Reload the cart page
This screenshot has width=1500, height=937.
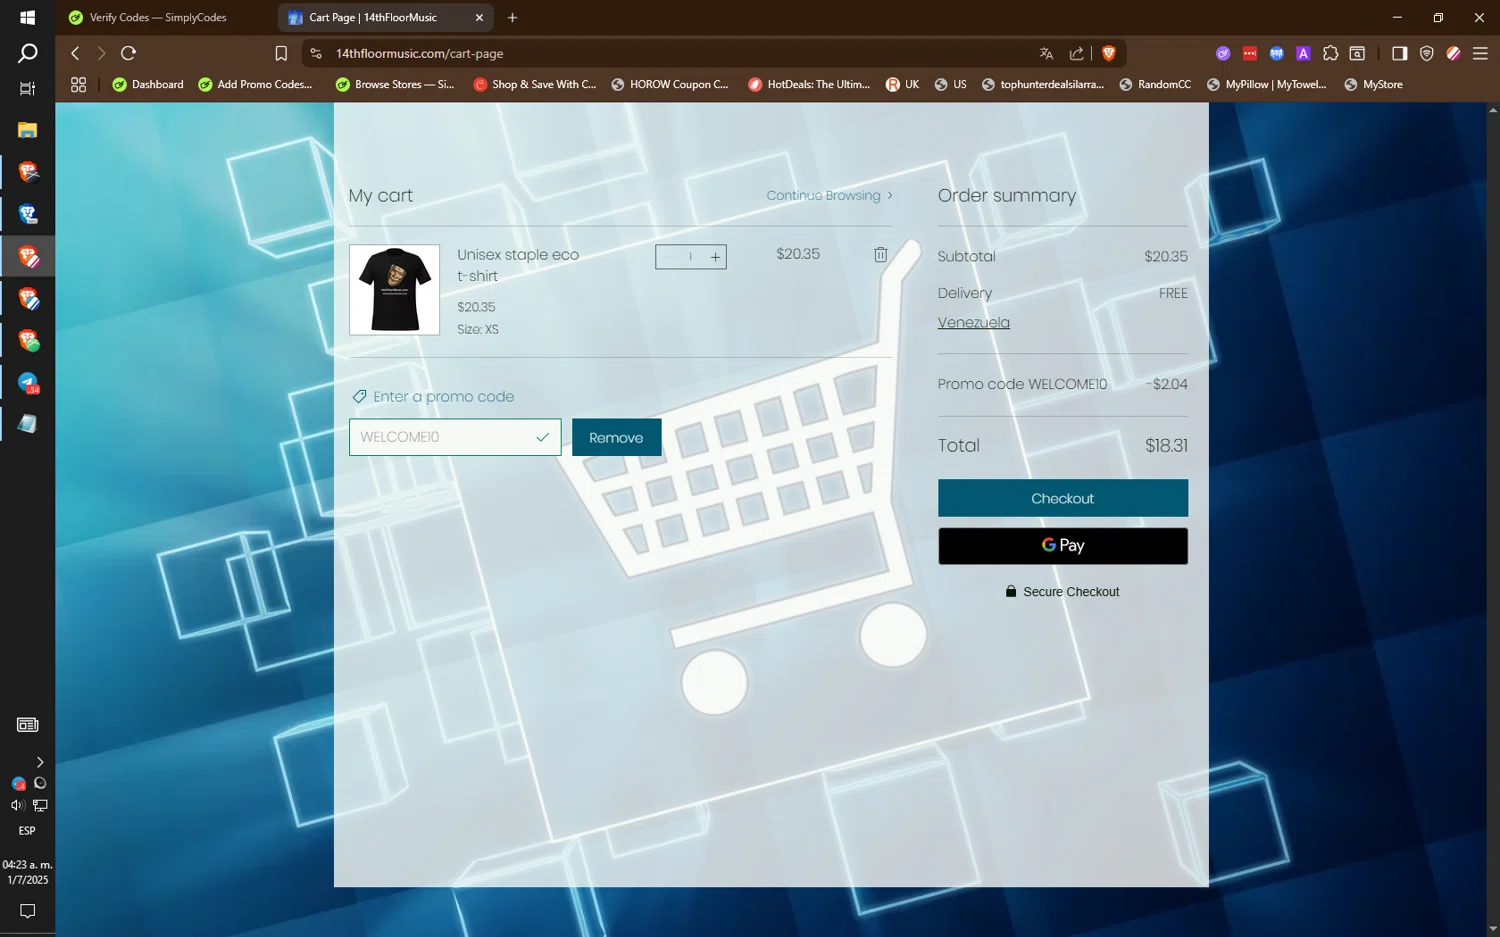pos(129,53)
